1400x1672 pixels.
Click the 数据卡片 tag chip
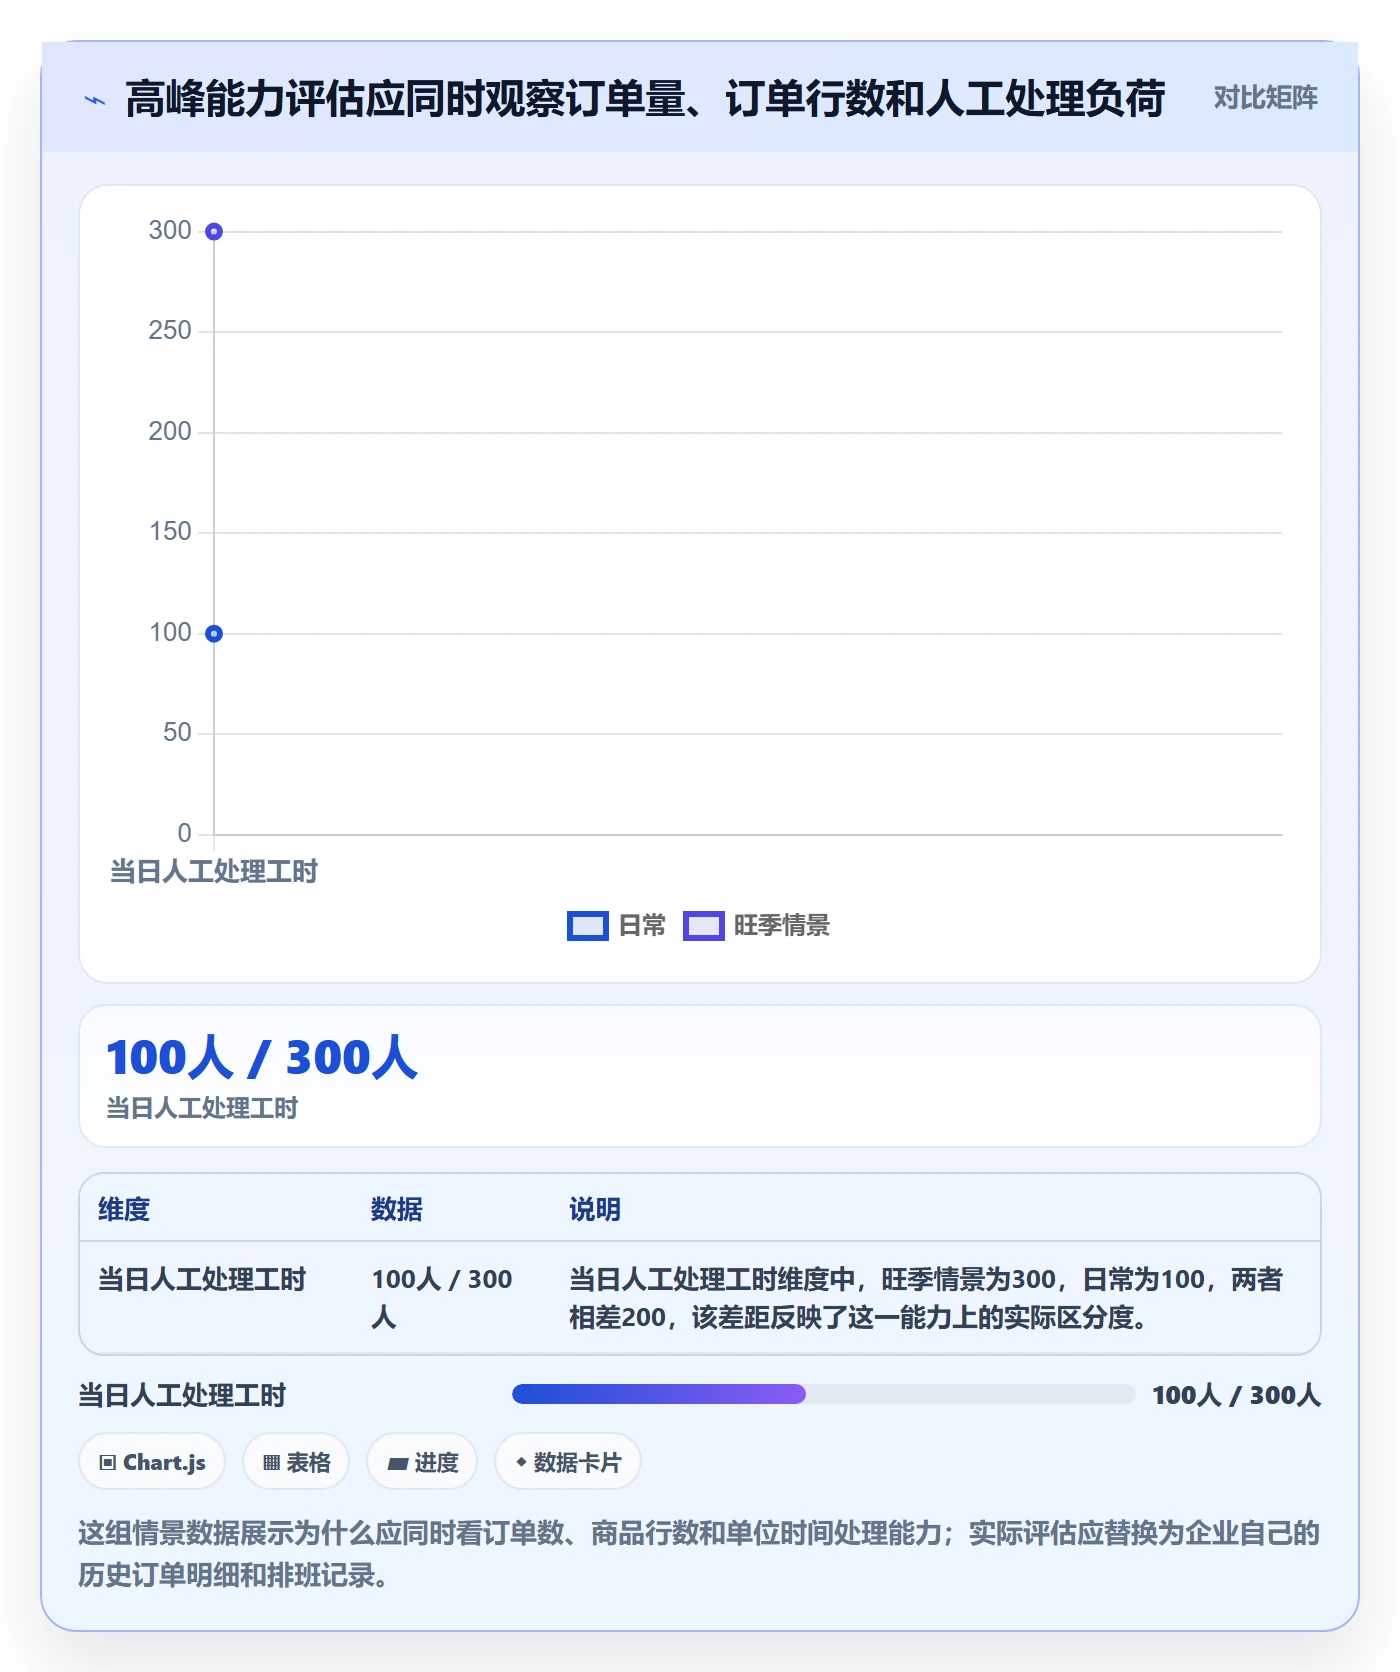coord(568,1462)
